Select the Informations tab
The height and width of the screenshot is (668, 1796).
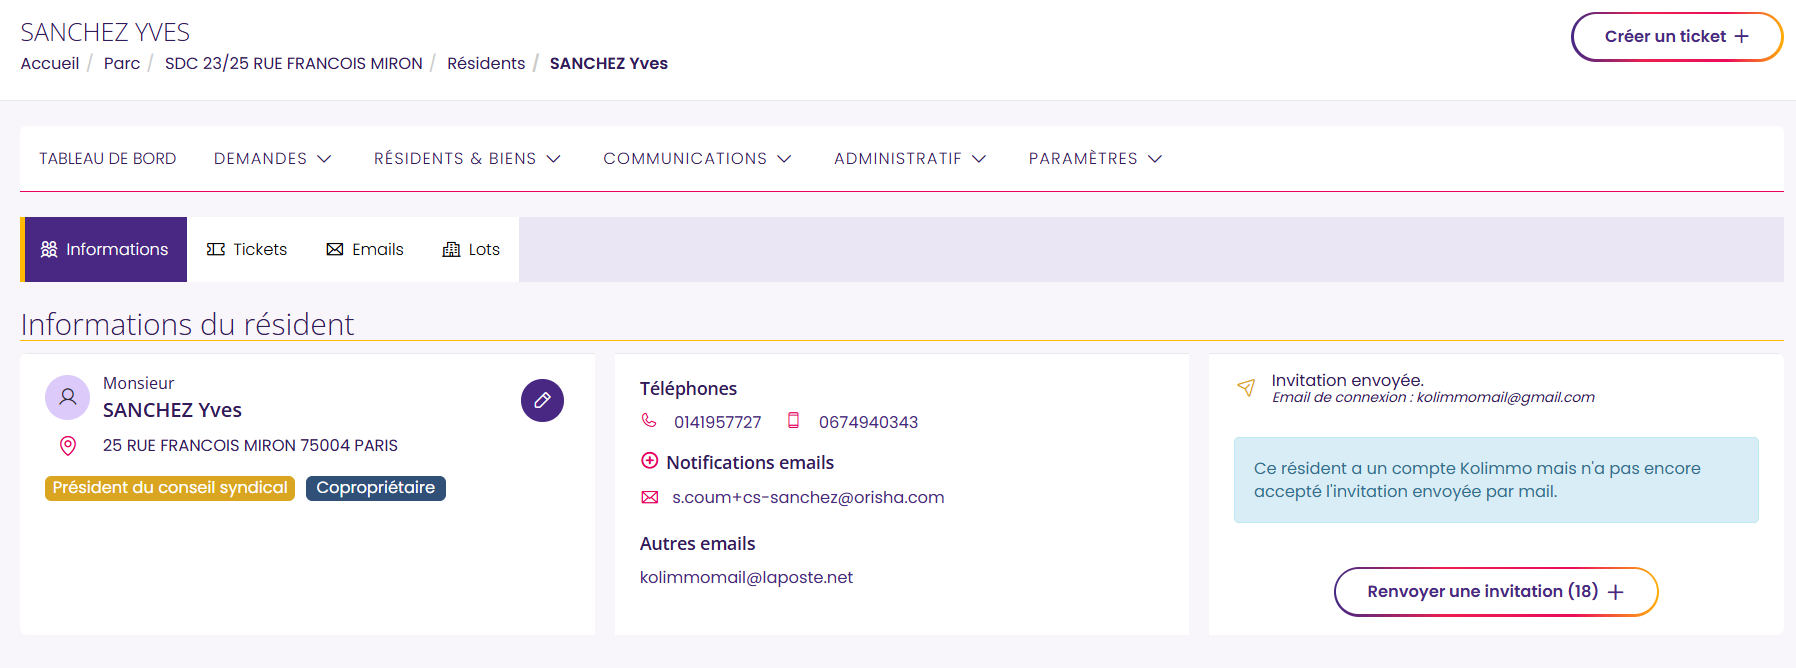[x=104, y=249]
